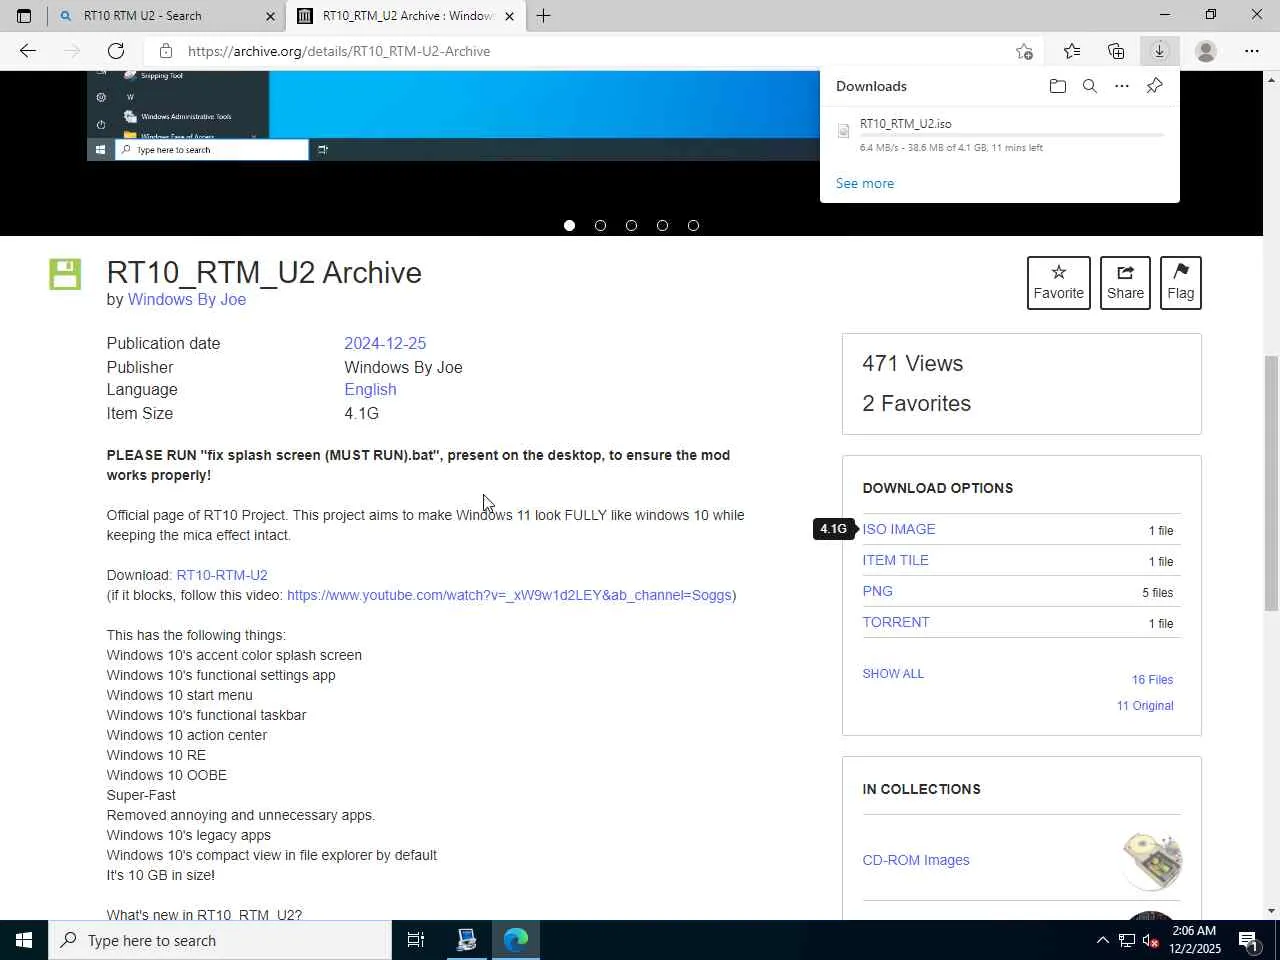The image size is (1280, 960).
Task: Select the second carousel dot
Action: tap(600, 225)
